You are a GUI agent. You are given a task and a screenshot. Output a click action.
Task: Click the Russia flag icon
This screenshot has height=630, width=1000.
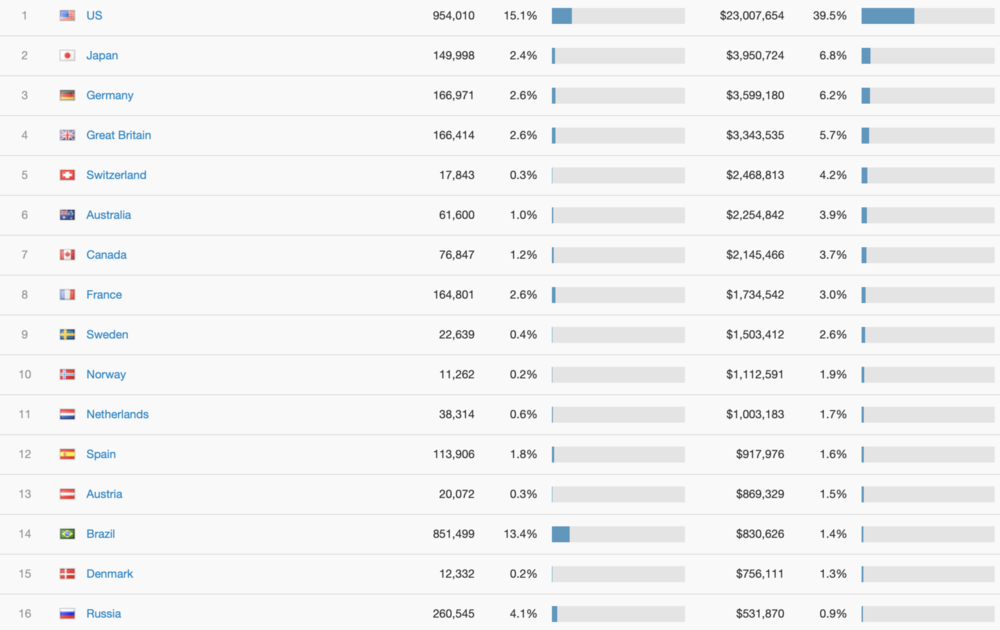click(67, 614)
